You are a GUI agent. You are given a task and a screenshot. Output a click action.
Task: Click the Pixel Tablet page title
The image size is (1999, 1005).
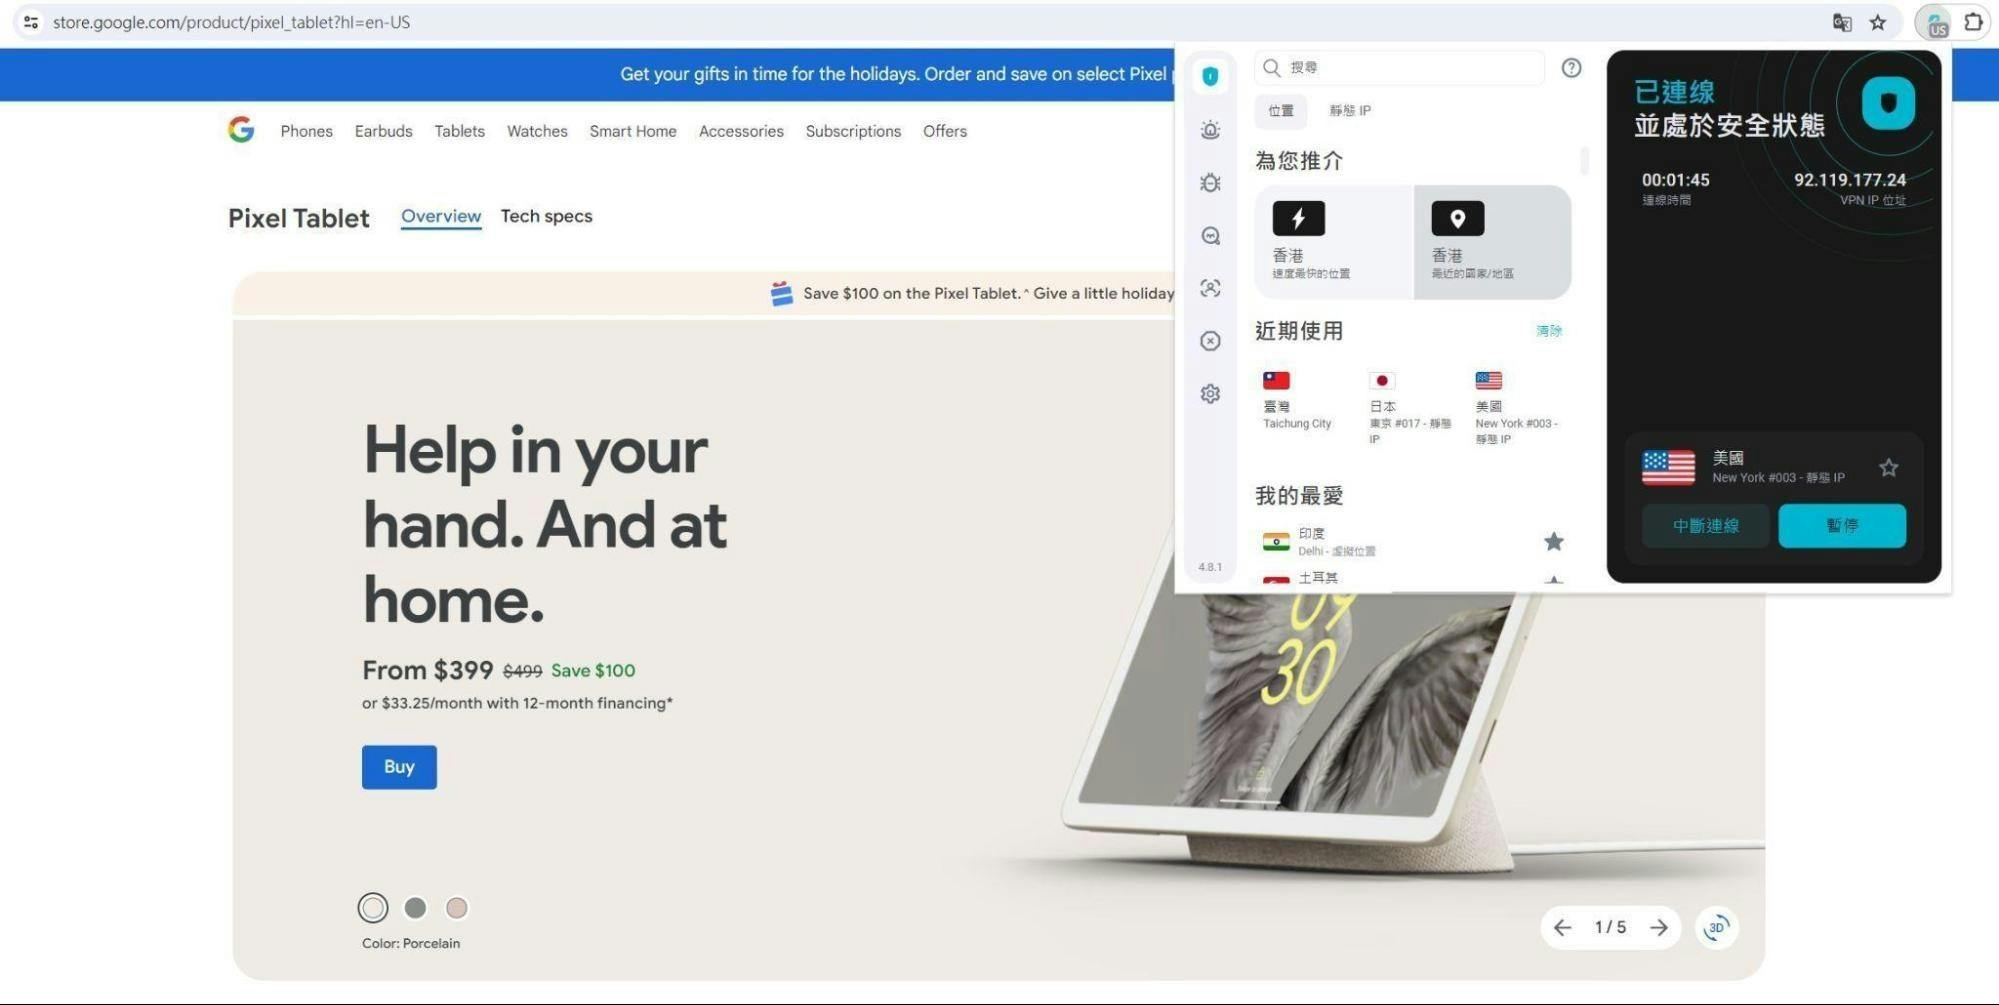click(298, 218)
